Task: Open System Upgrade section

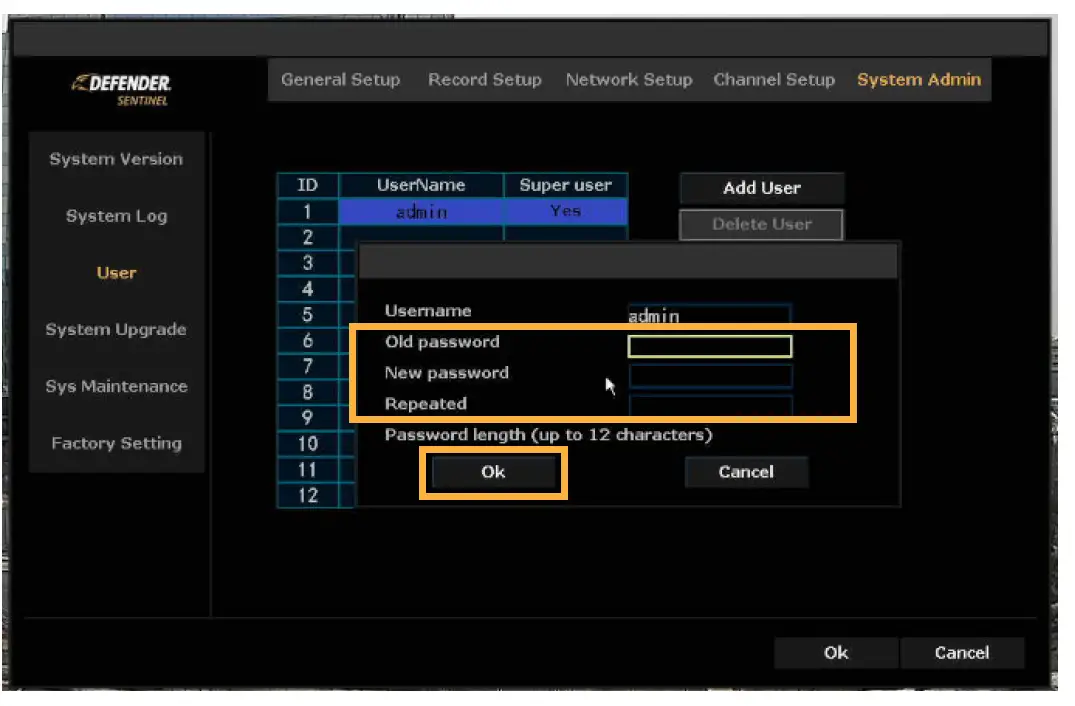Action: (x=117, y=330)
